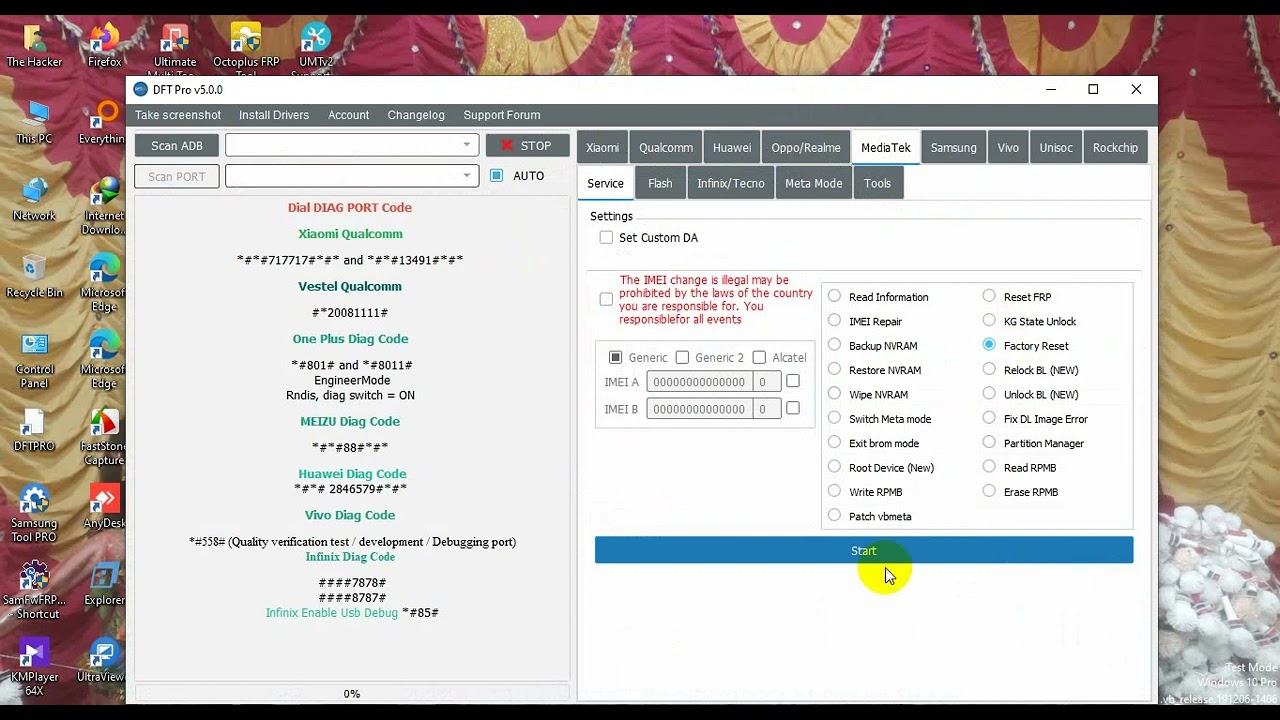Open the Install Drivers menu
Viewport: 1280px width, 720px height.
point(274,115)
